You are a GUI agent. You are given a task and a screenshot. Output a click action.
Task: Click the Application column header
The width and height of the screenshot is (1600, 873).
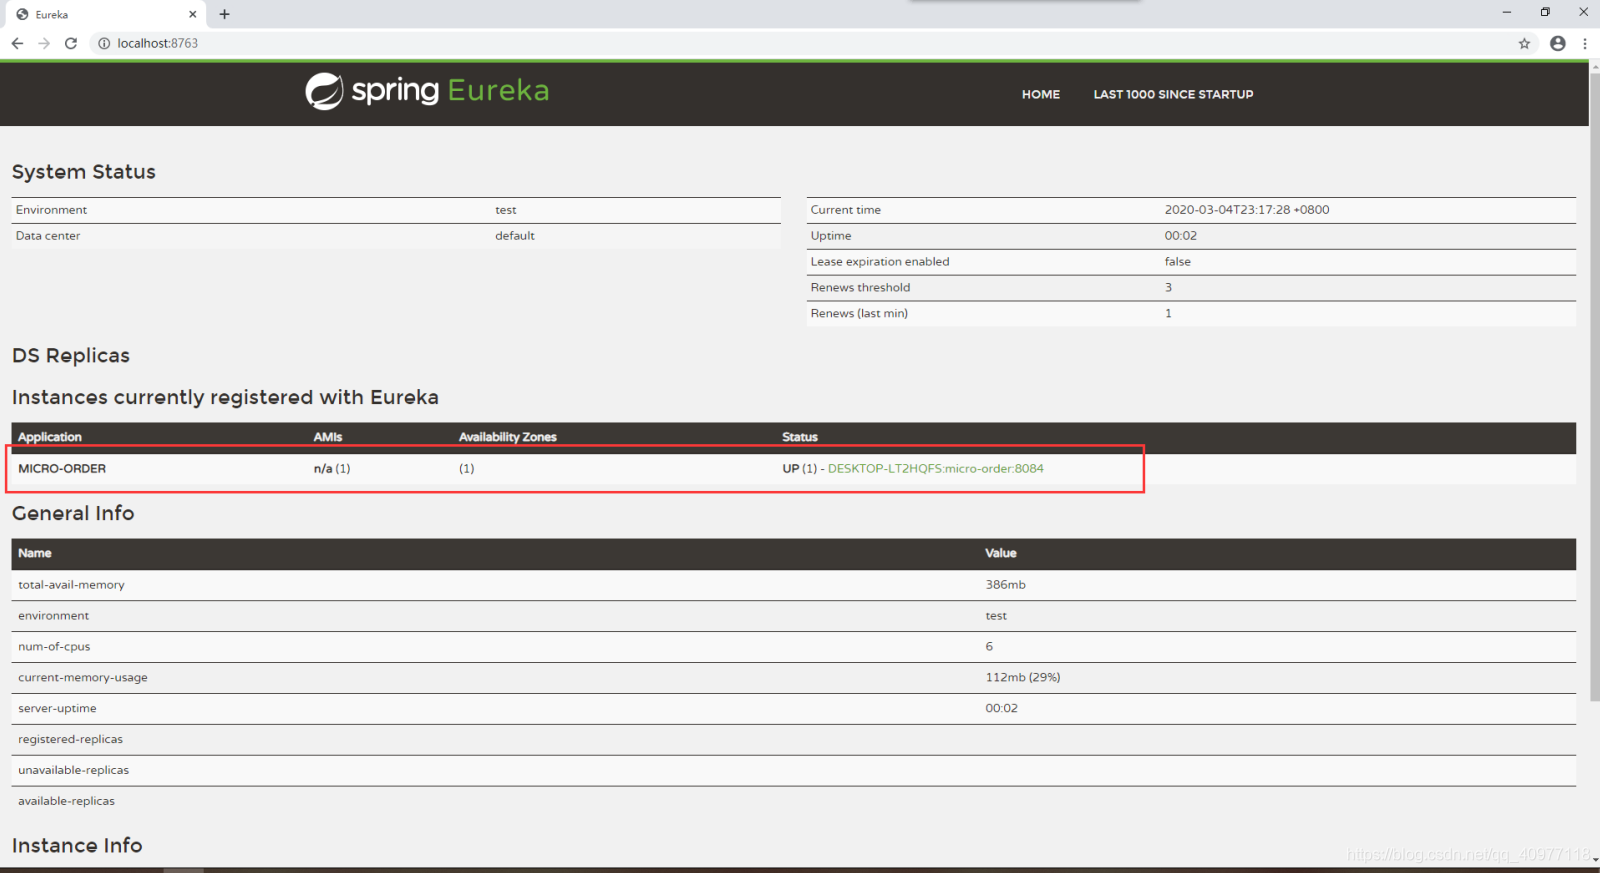[50, 437]
